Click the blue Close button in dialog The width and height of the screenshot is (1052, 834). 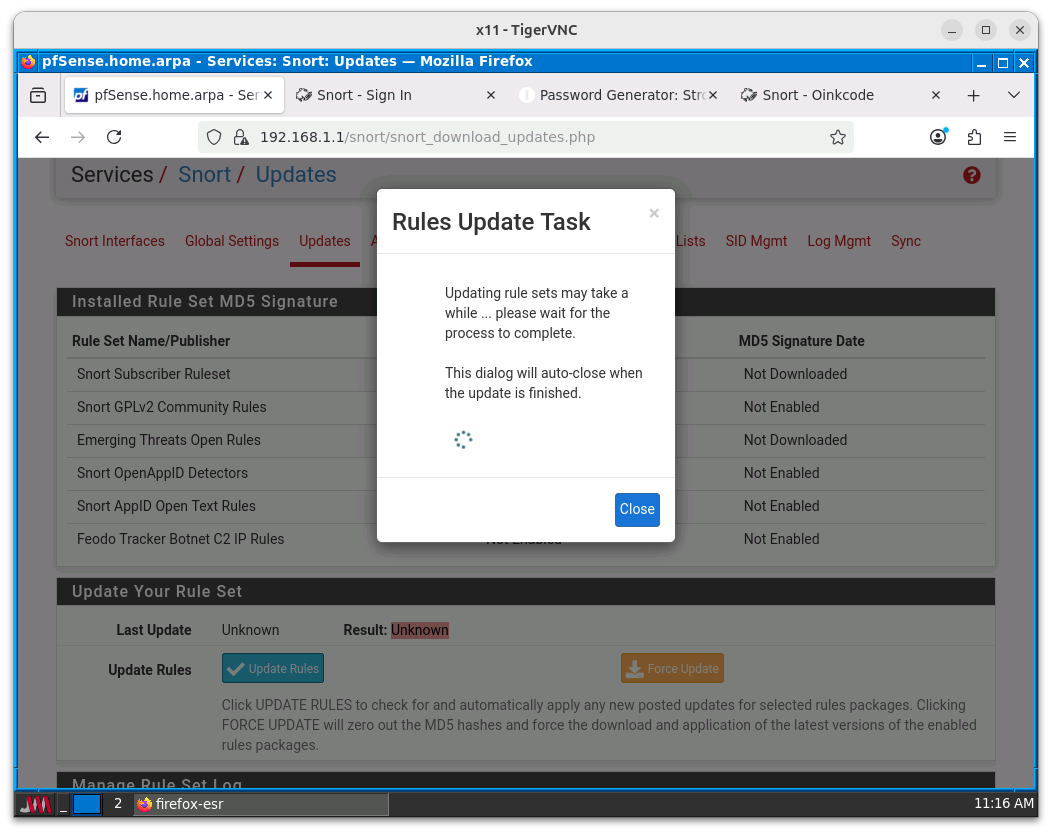(x=637, y=509)
